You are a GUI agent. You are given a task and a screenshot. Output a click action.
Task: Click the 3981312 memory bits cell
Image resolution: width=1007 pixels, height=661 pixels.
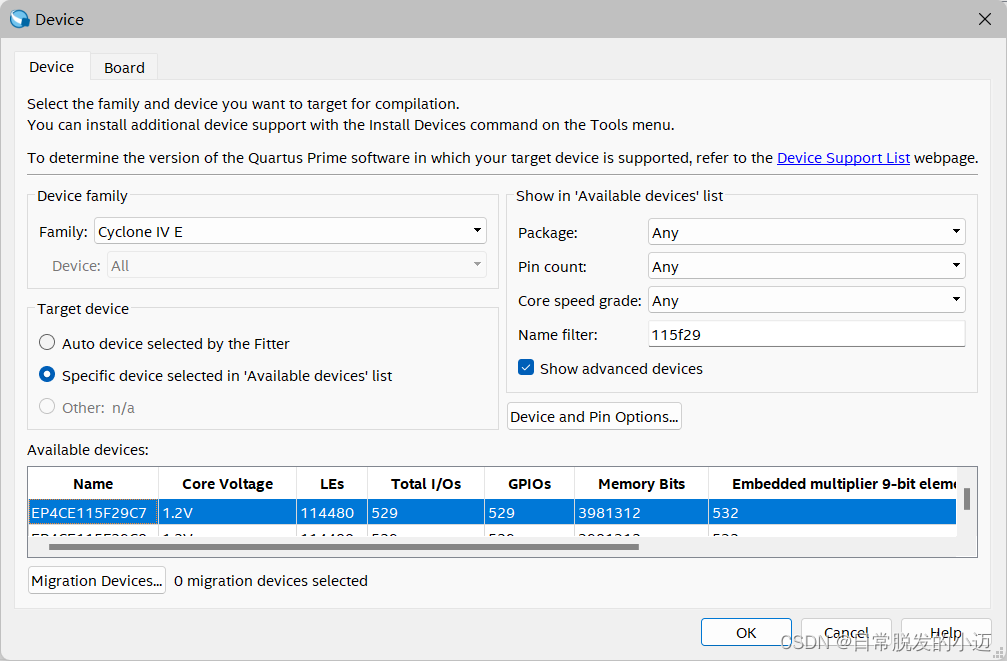[x=642, y=513]
